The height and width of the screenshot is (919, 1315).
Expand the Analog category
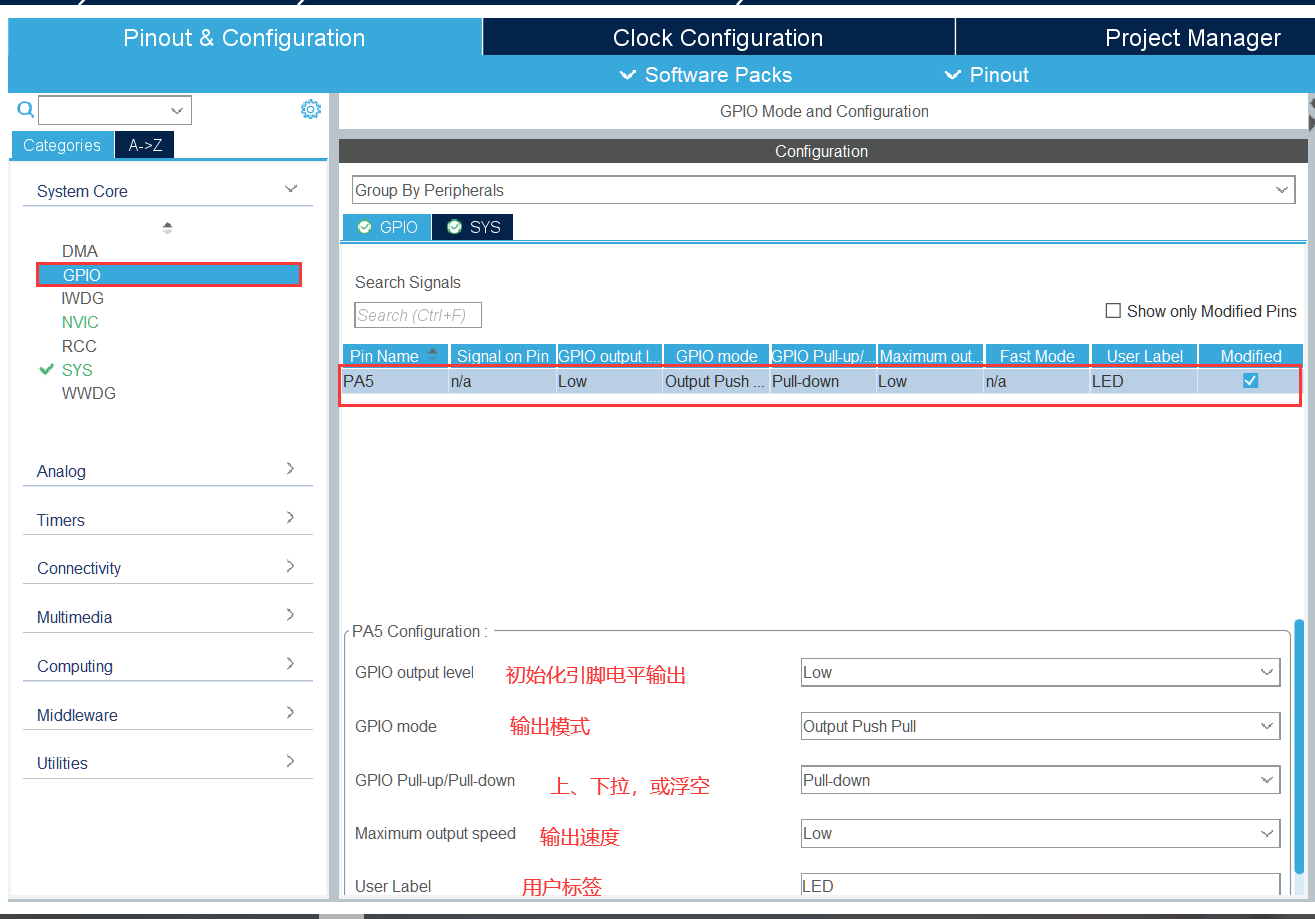[x=168, y=471]
